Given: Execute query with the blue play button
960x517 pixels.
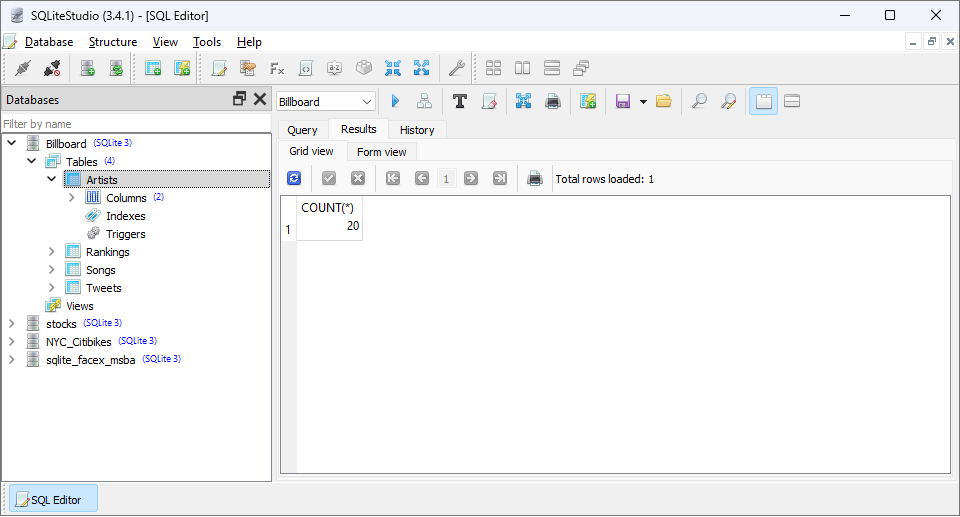Looking at the screenshot, I should 395,101.
